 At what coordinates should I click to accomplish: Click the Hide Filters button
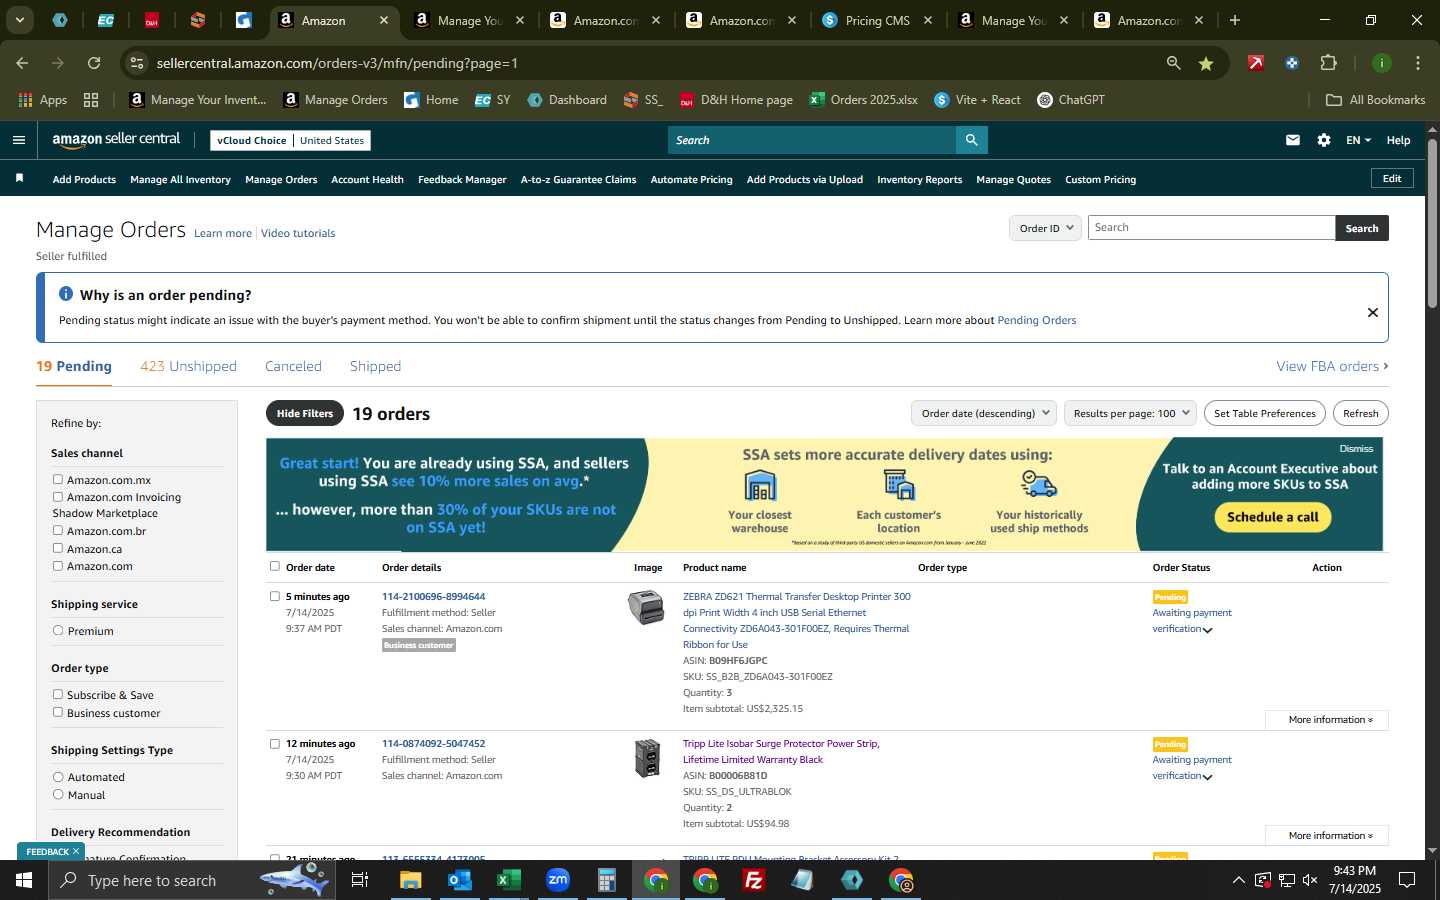coord(305,413)
